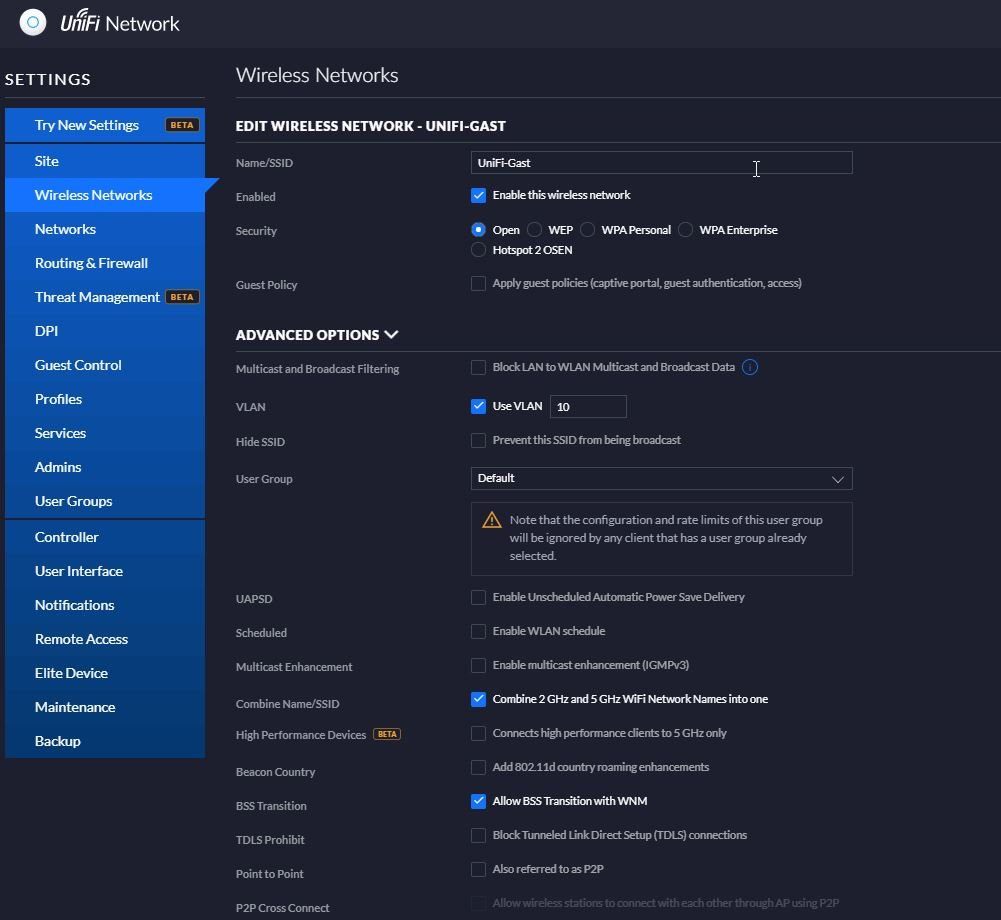
Task: Click the UniFi Network title text
Action: 120,22
